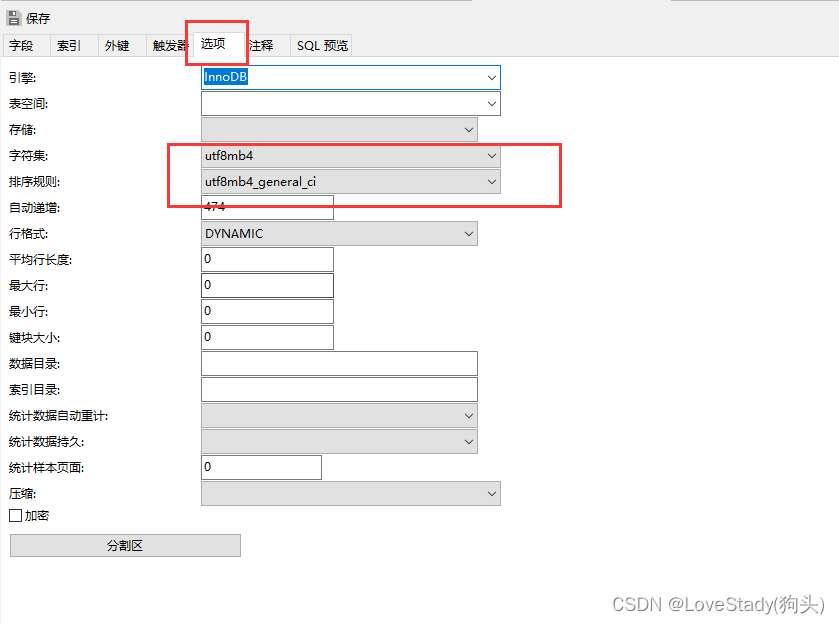The image size is (839, 624).
Task: Click the 最大行 max rows field
Action: tap(268, 286)
